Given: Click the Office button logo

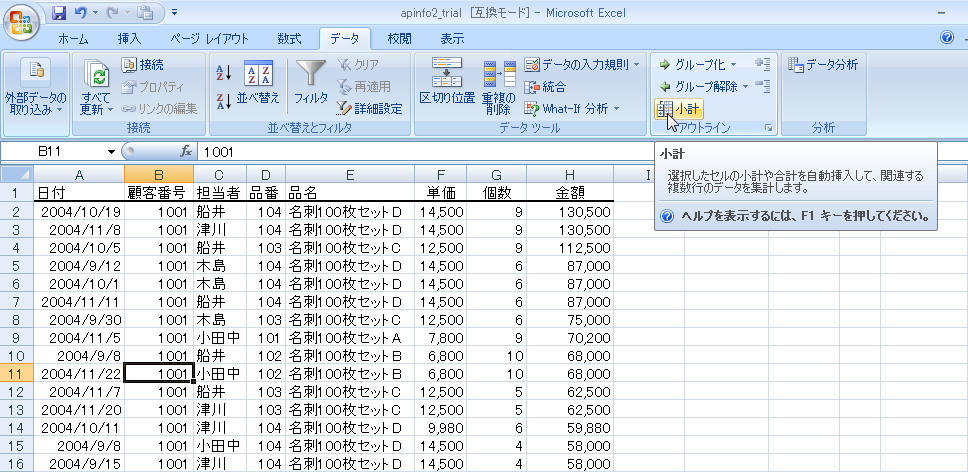Looking at the screenshot, I should coord(21,19).
